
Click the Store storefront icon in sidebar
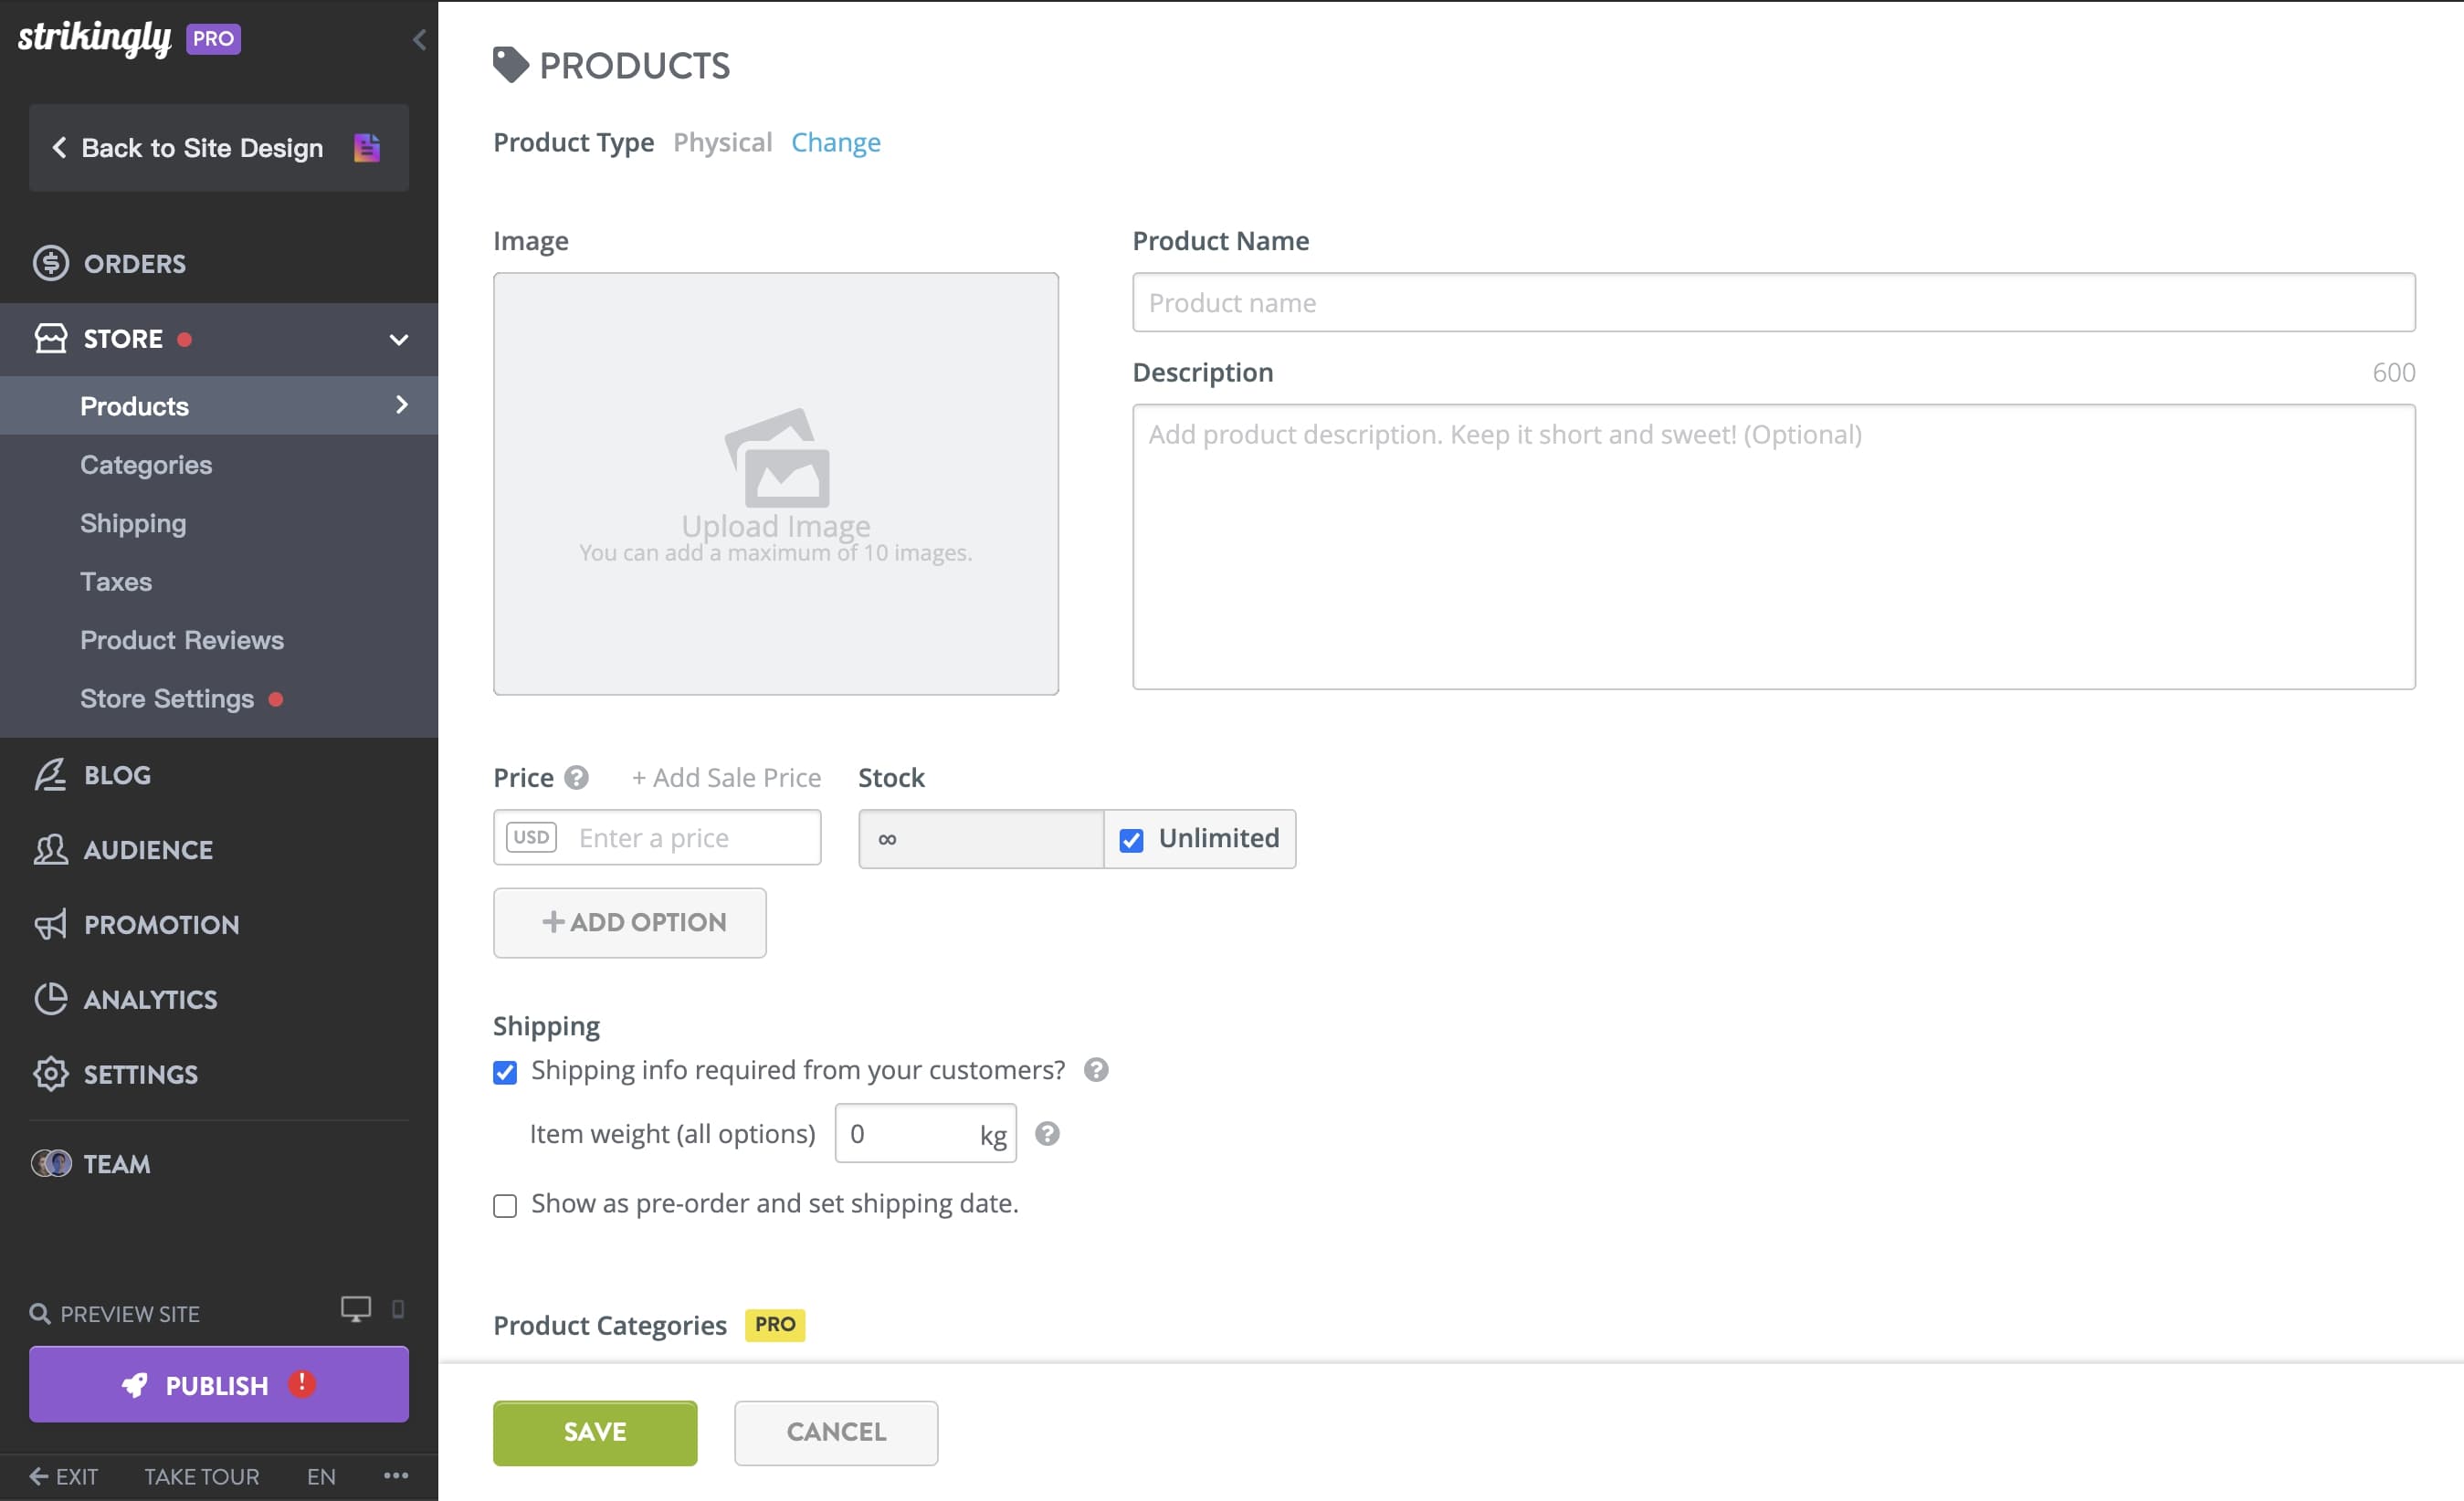pyautogui.click(x=50, y=338)
